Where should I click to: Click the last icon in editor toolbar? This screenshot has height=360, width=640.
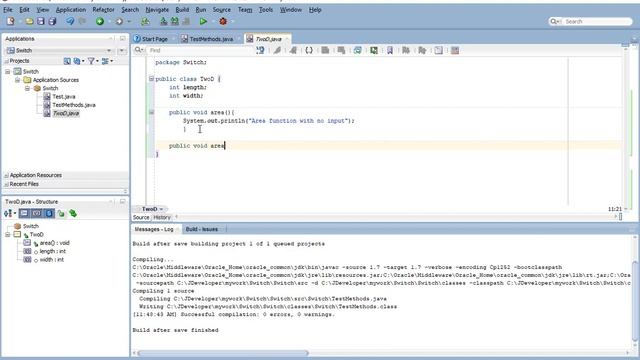point(455,50)
